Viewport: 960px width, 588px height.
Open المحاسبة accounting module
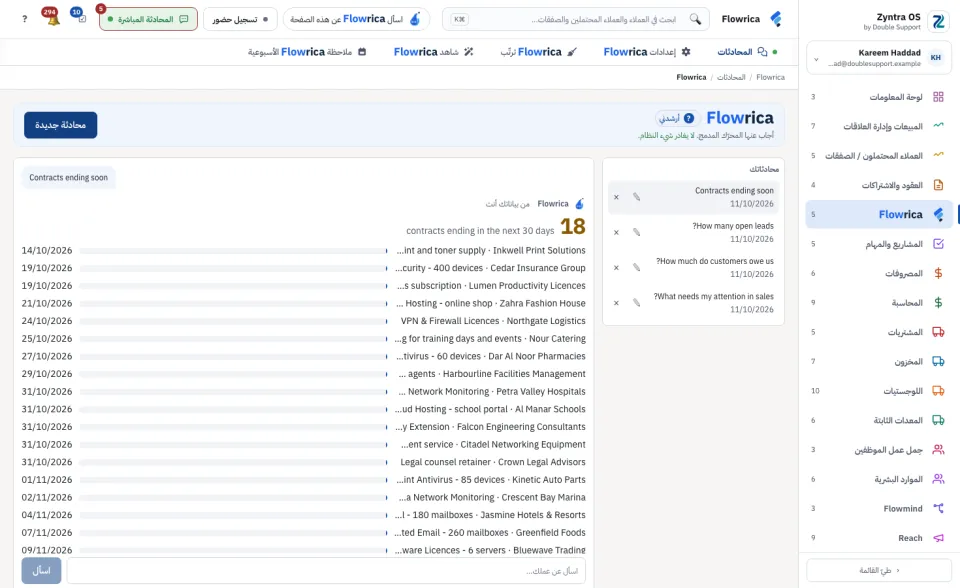[x=879, y=303]
